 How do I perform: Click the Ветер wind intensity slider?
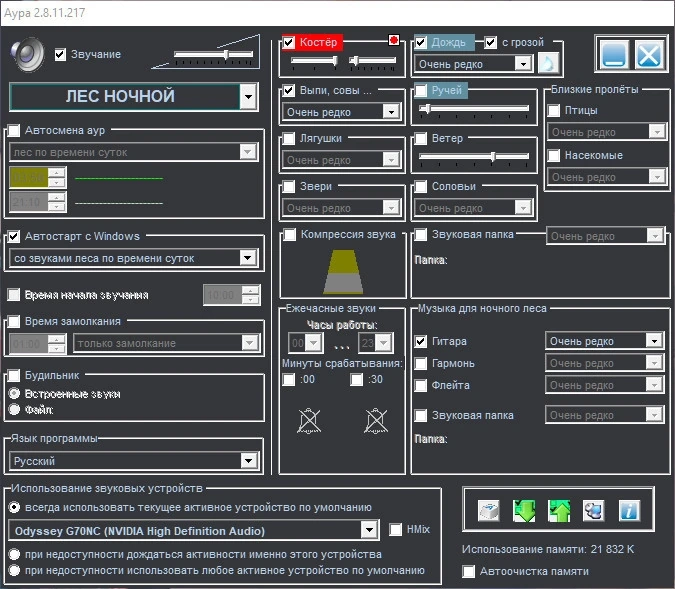[x=474, y=156]
